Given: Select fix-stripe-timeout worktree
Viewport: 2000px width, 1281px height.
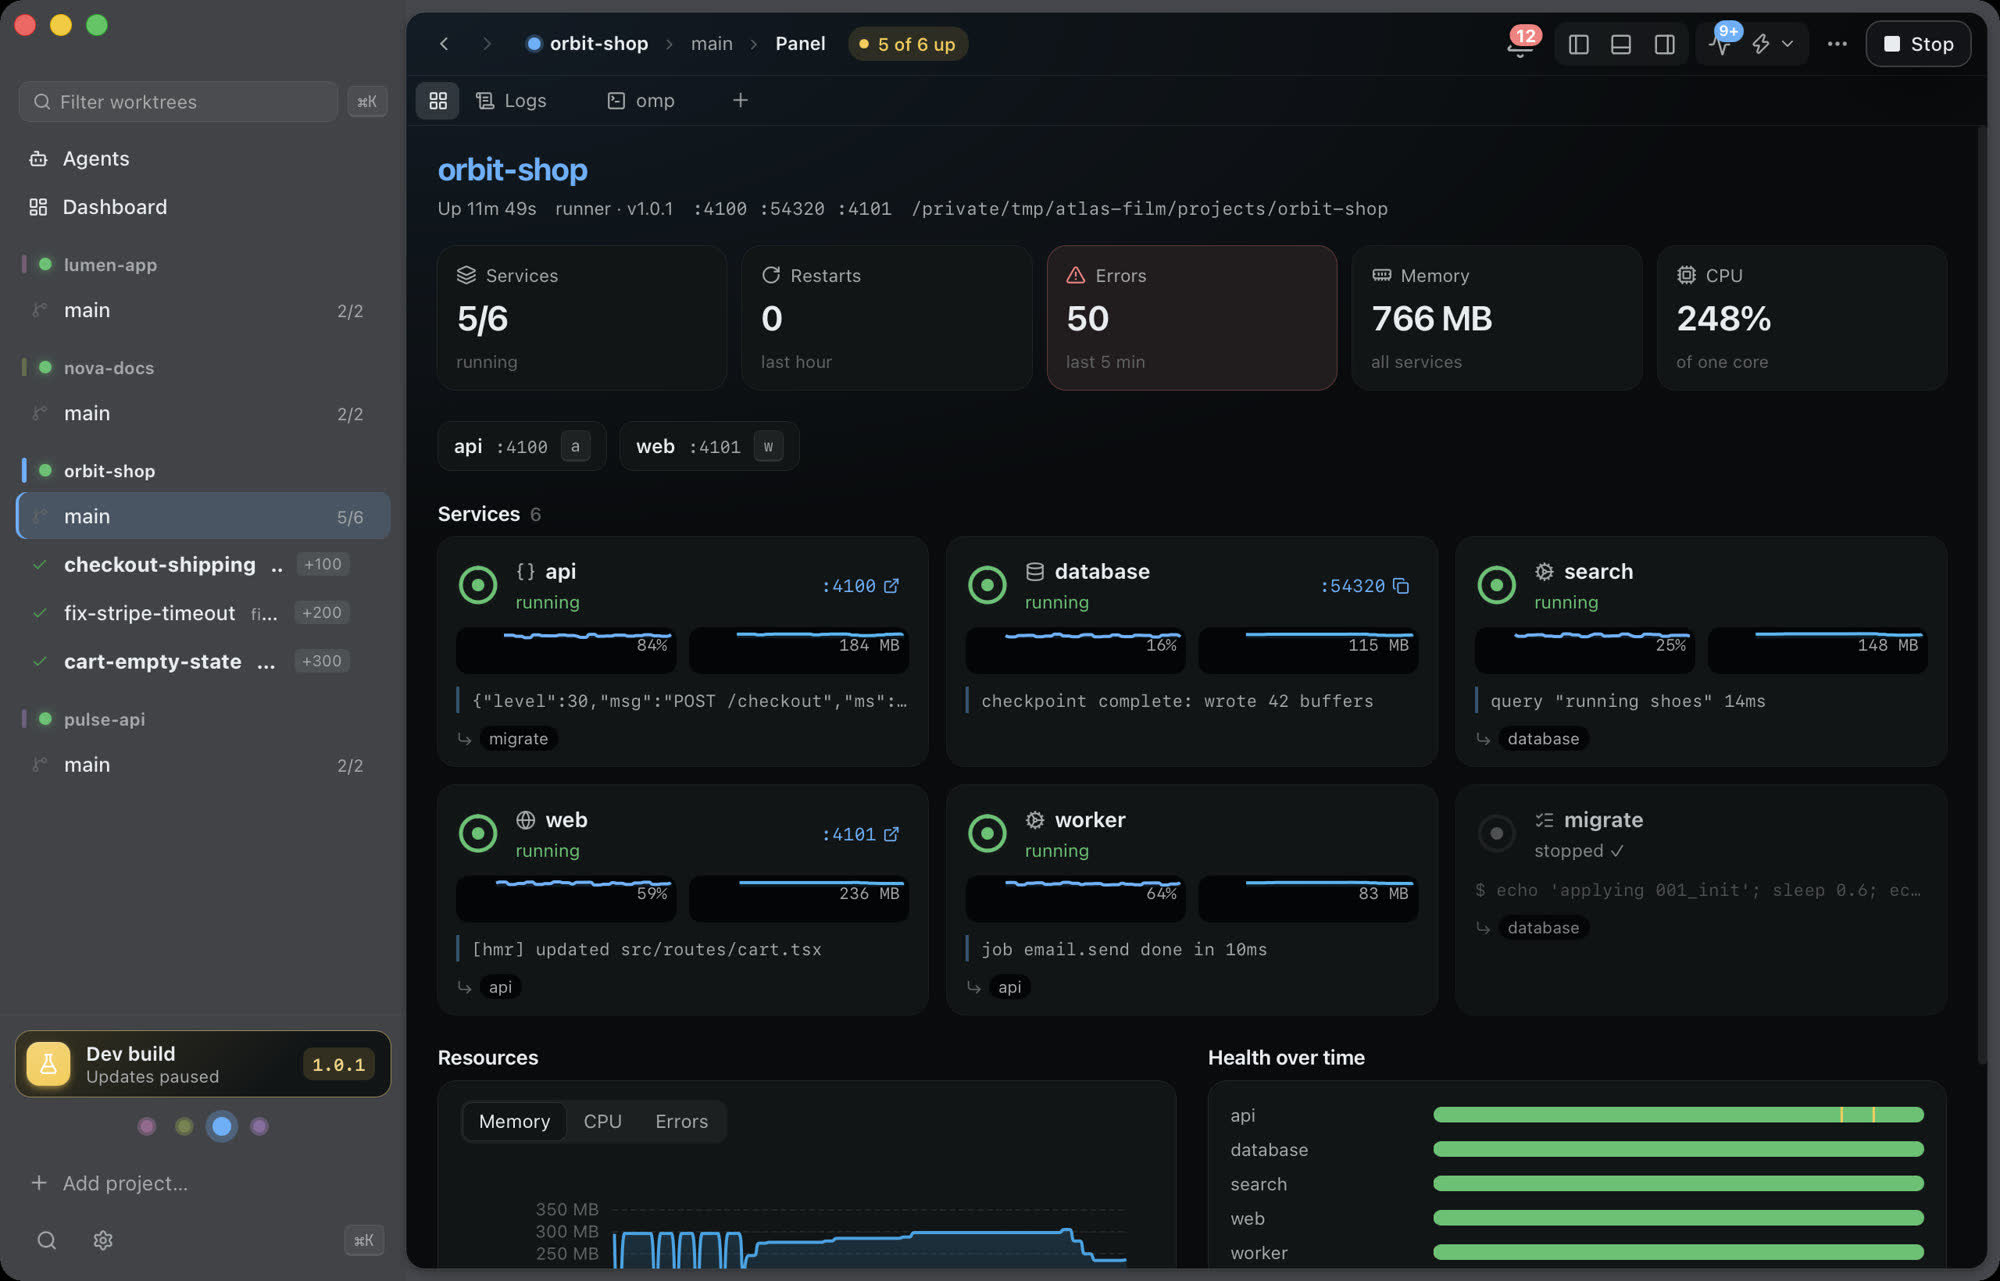Looking at the screenshot, I should coord(203,613).
